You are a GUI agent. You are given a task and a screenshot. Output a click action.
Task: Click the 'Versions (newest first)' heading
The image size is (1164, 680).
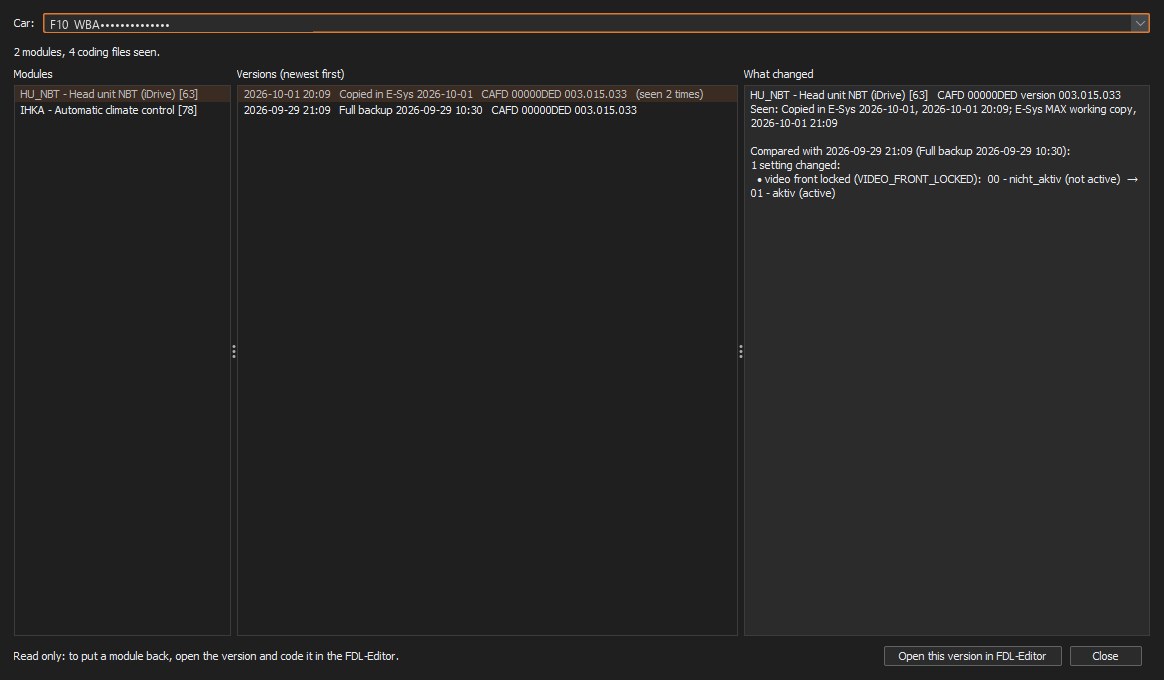[x=290, y=74]
